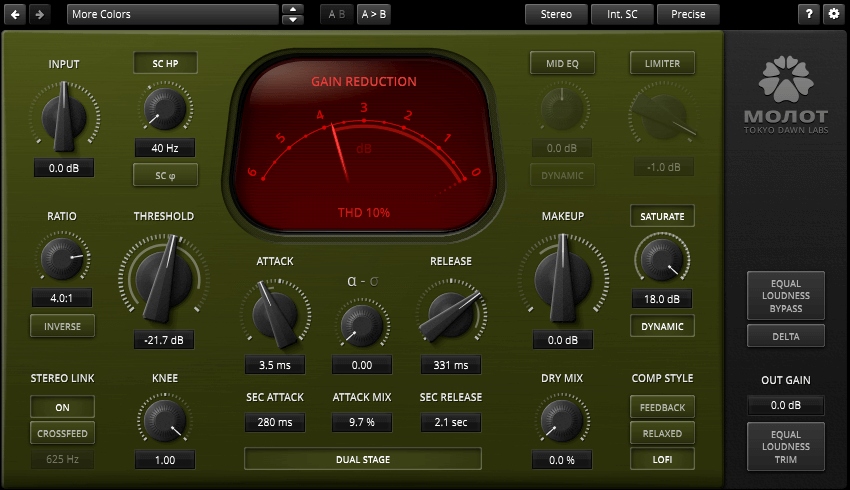Open the settings gear icon
Screen dimensions: 850x490
click(x=834, y=14)
